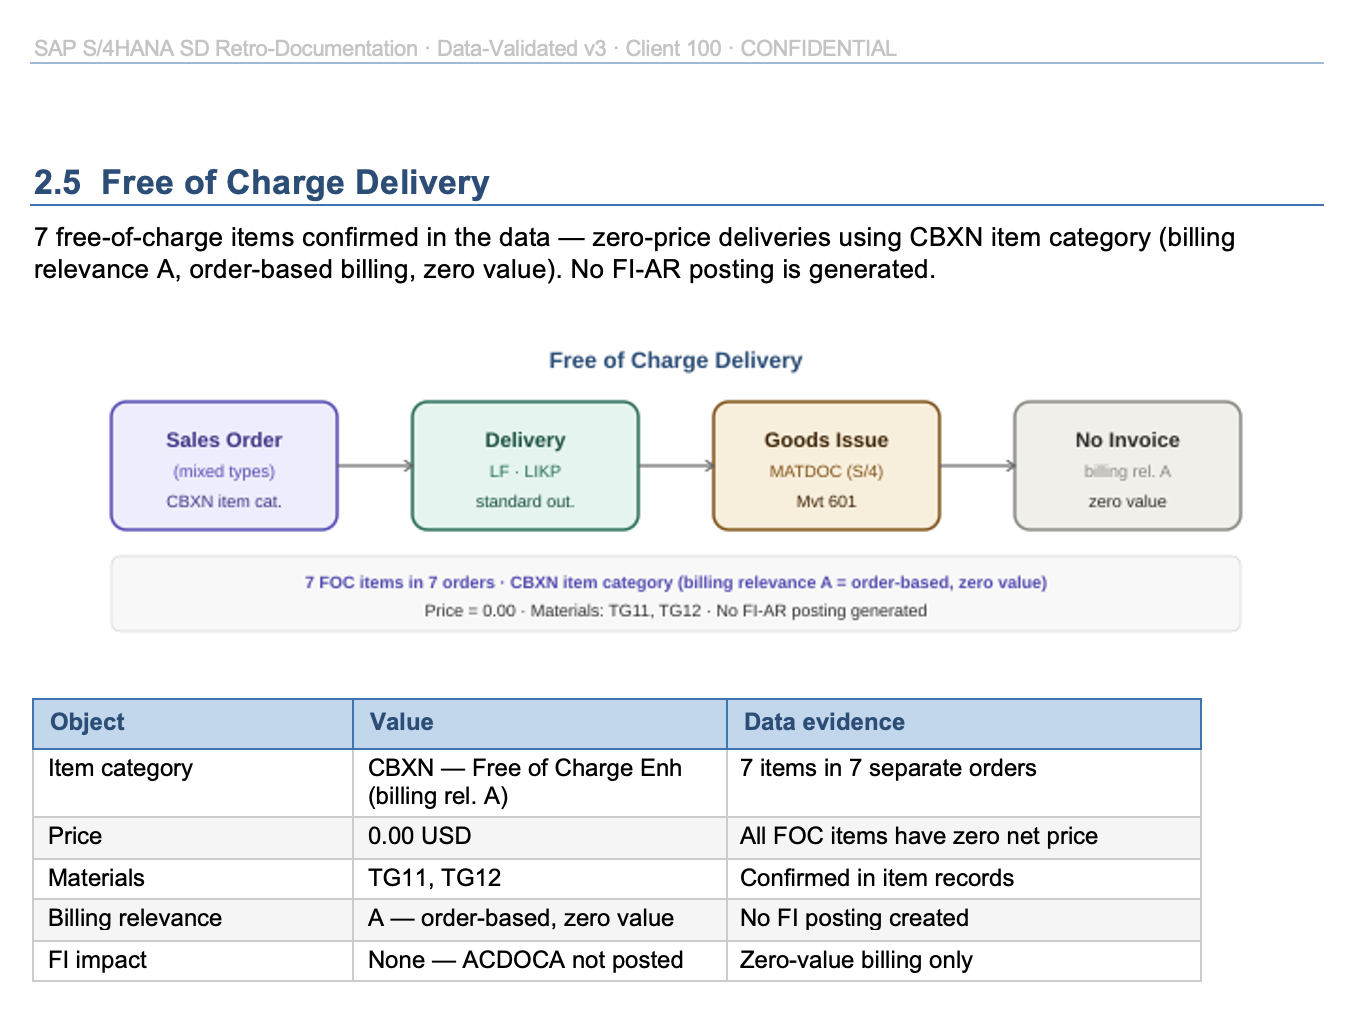Click the 7 FOC items summary banner
This screenshot has height=1024, width=1352.
(x=676, y=593)
